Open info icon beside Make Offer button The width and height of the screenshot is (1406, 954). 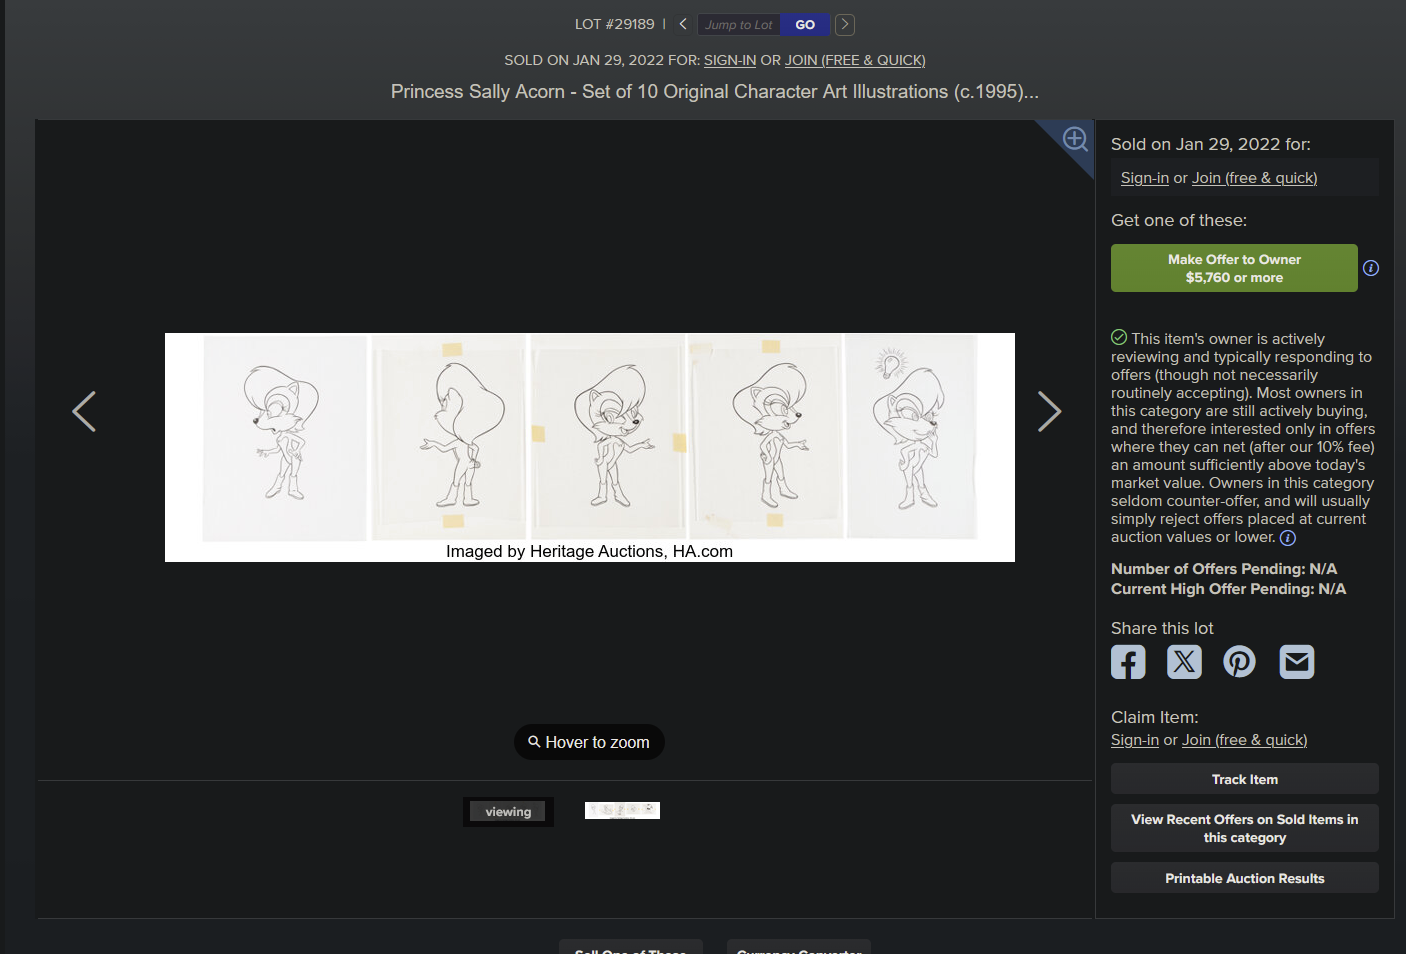(x=1371, y=268)
